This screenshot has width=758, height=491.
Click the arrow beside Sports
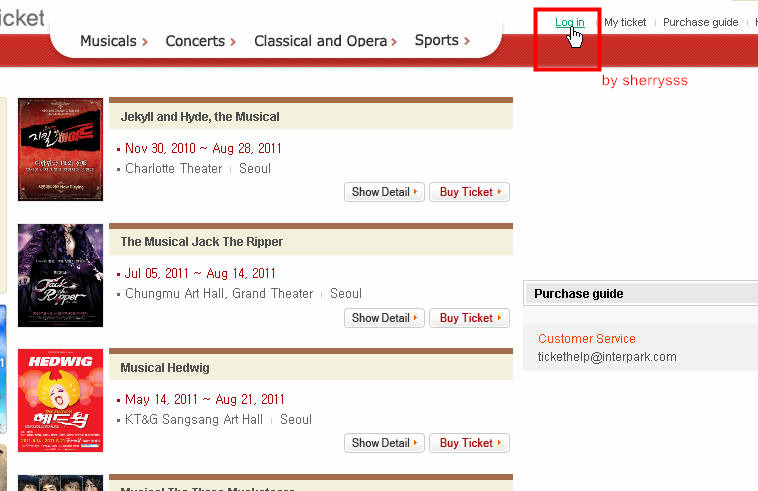467,41
